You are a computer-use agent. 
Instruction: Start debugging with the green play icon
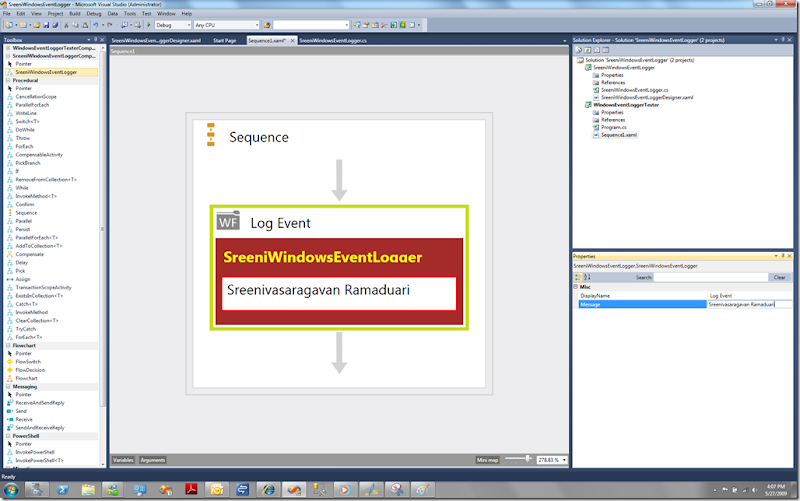coord(148,25)
